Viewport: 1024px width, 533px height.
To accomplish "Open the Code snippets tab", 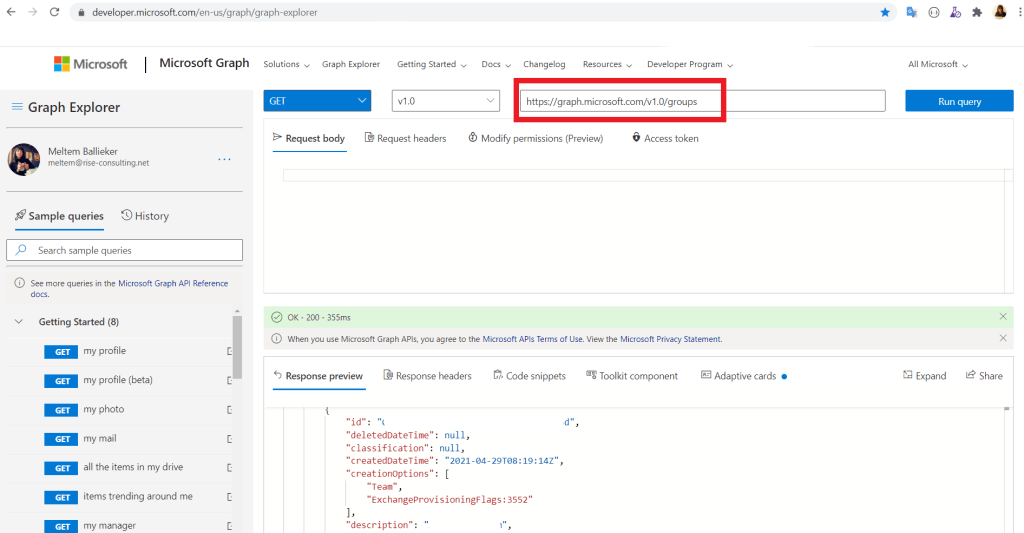I will coord(529,376).
